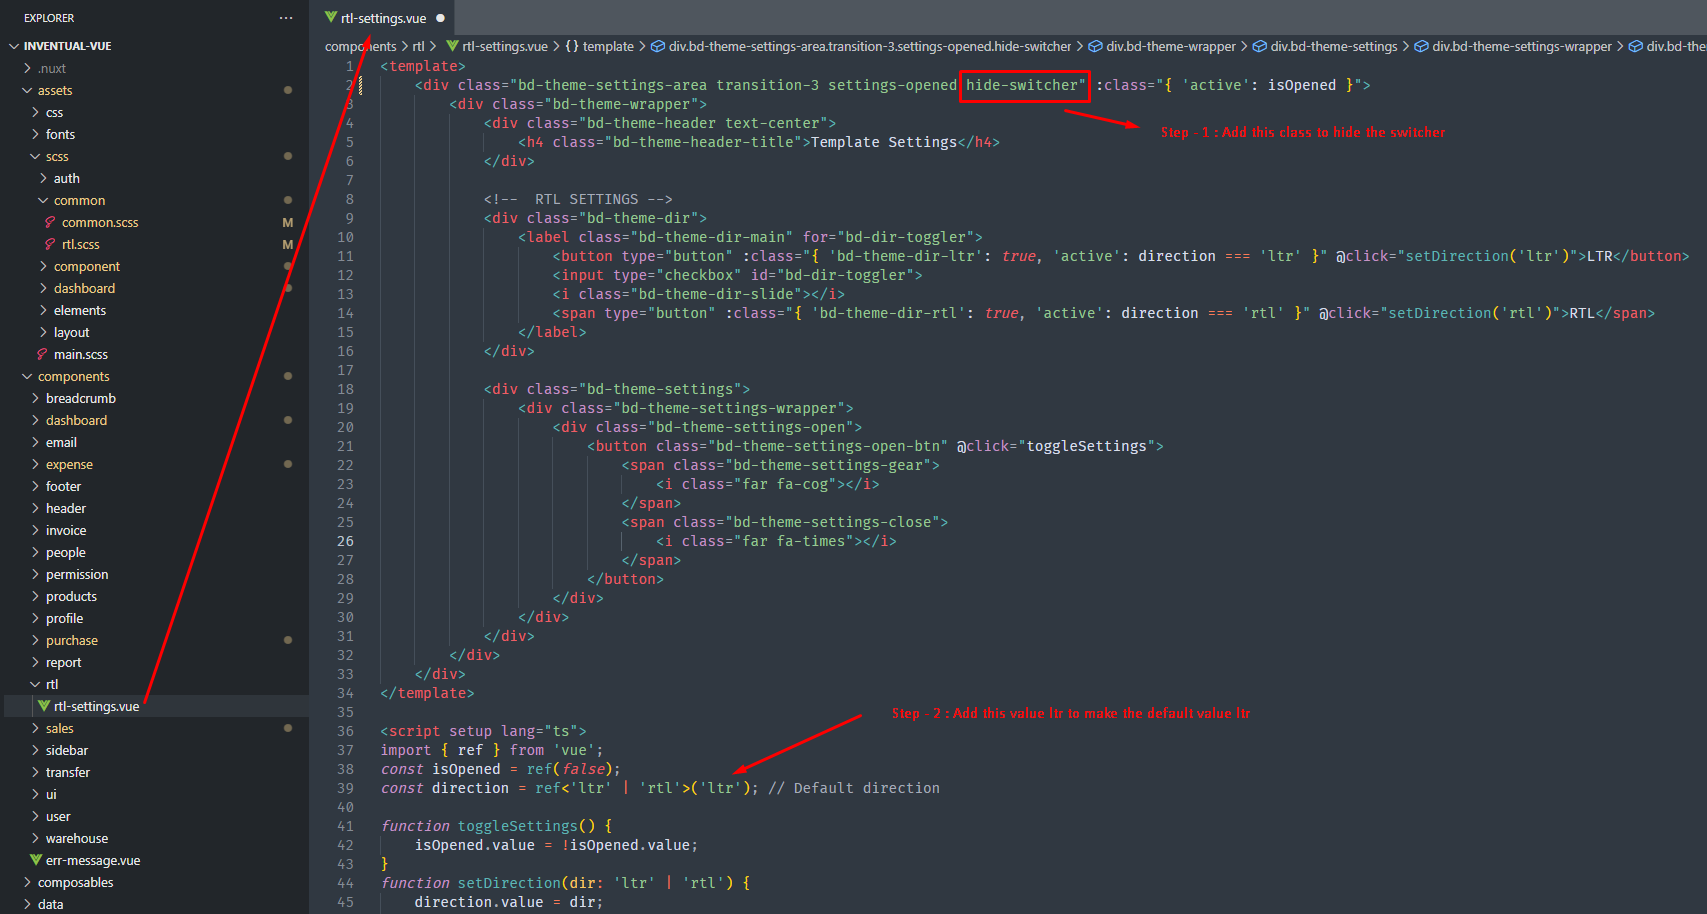Screen dimensions: 1707x914
Task: Select rtl-settings.vue in the explorer tree
Action: [96, 706]
